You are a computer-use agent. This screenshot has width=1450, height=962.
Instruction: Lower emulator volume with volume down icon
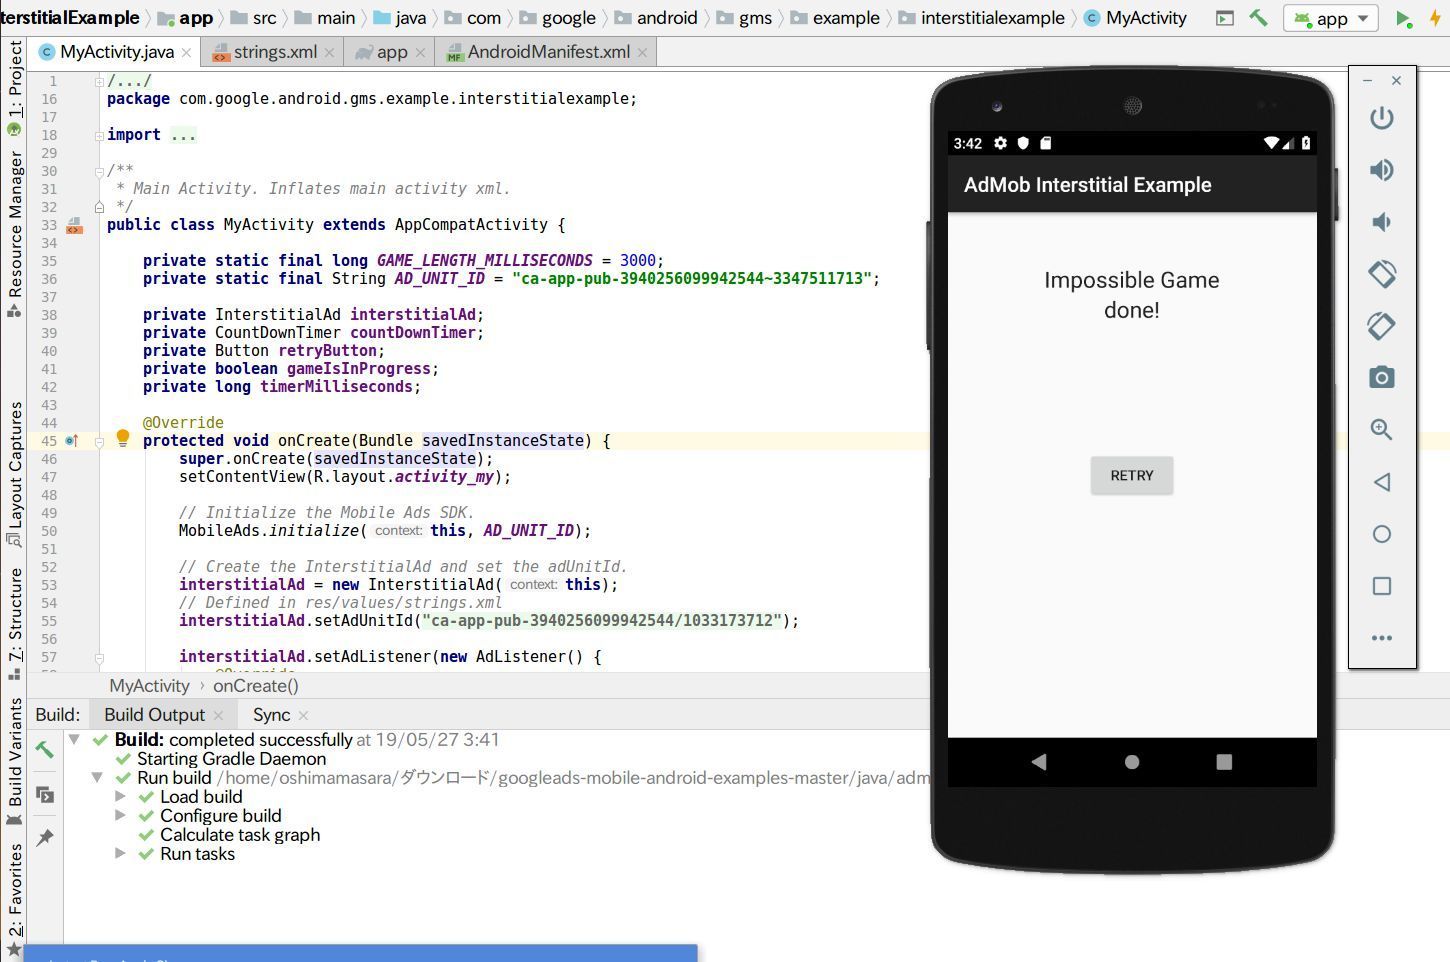(1381, 222)
